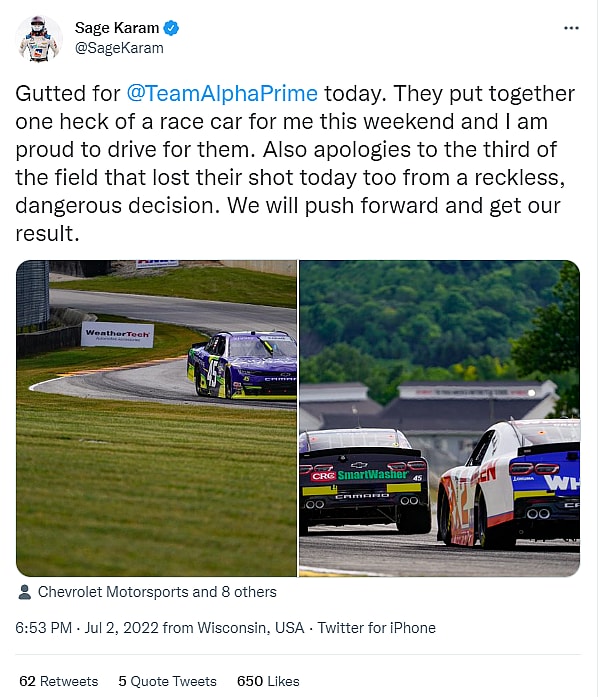The image size is (604, 697).
Task: View the 5 Quote Tweets list
Action: click(167, 681)
